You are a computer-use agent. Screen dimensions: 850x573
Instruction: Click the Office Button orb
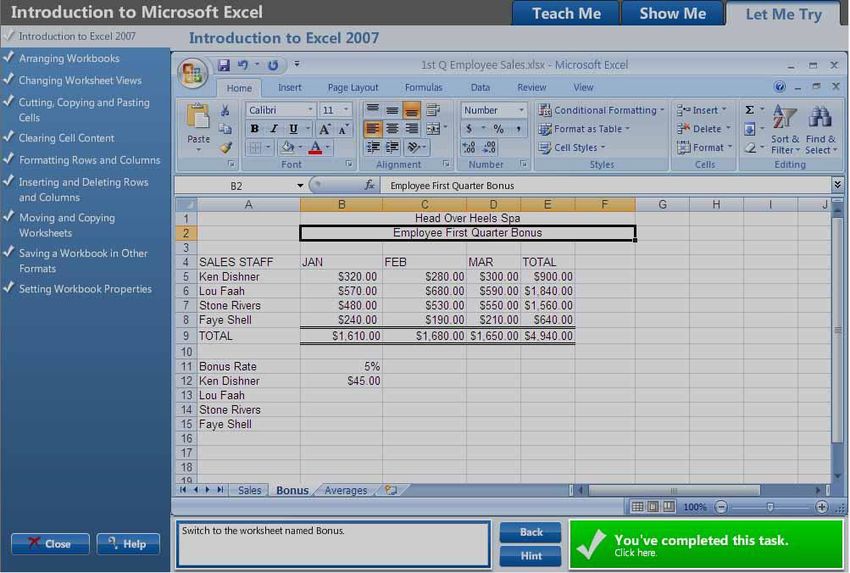pos(192,74)
